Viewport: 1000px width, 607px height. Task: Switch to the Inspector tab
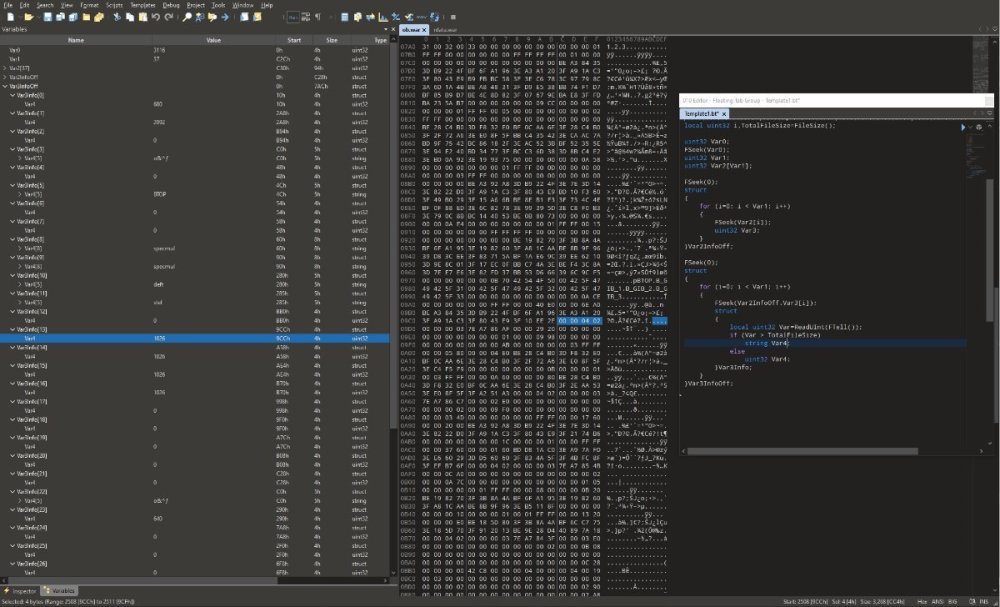pyautogui.click(x=21, y=591)
